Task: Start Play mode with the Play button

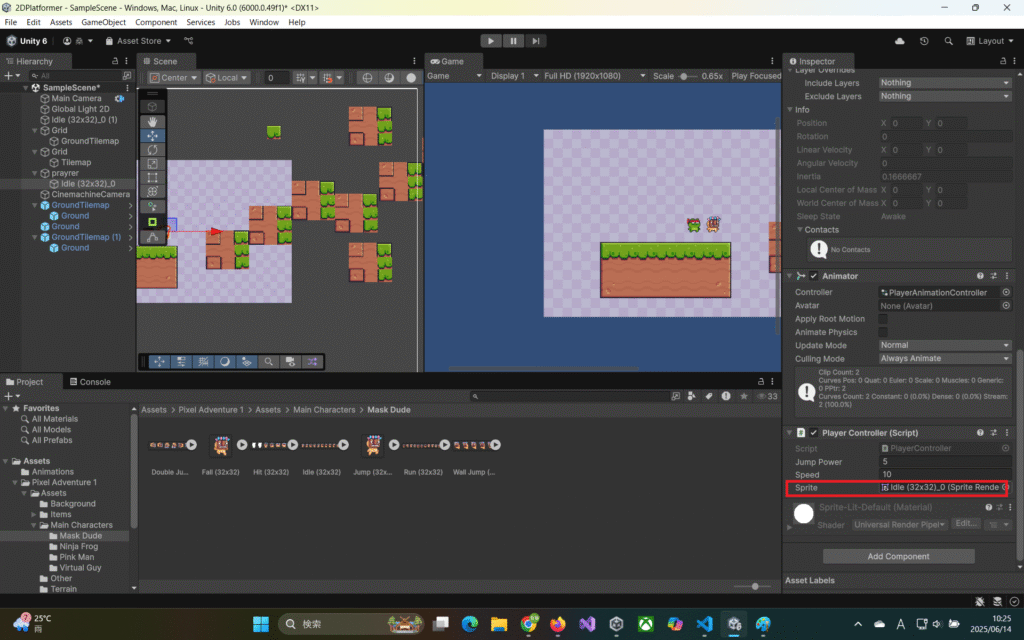Action: (490, 40)
